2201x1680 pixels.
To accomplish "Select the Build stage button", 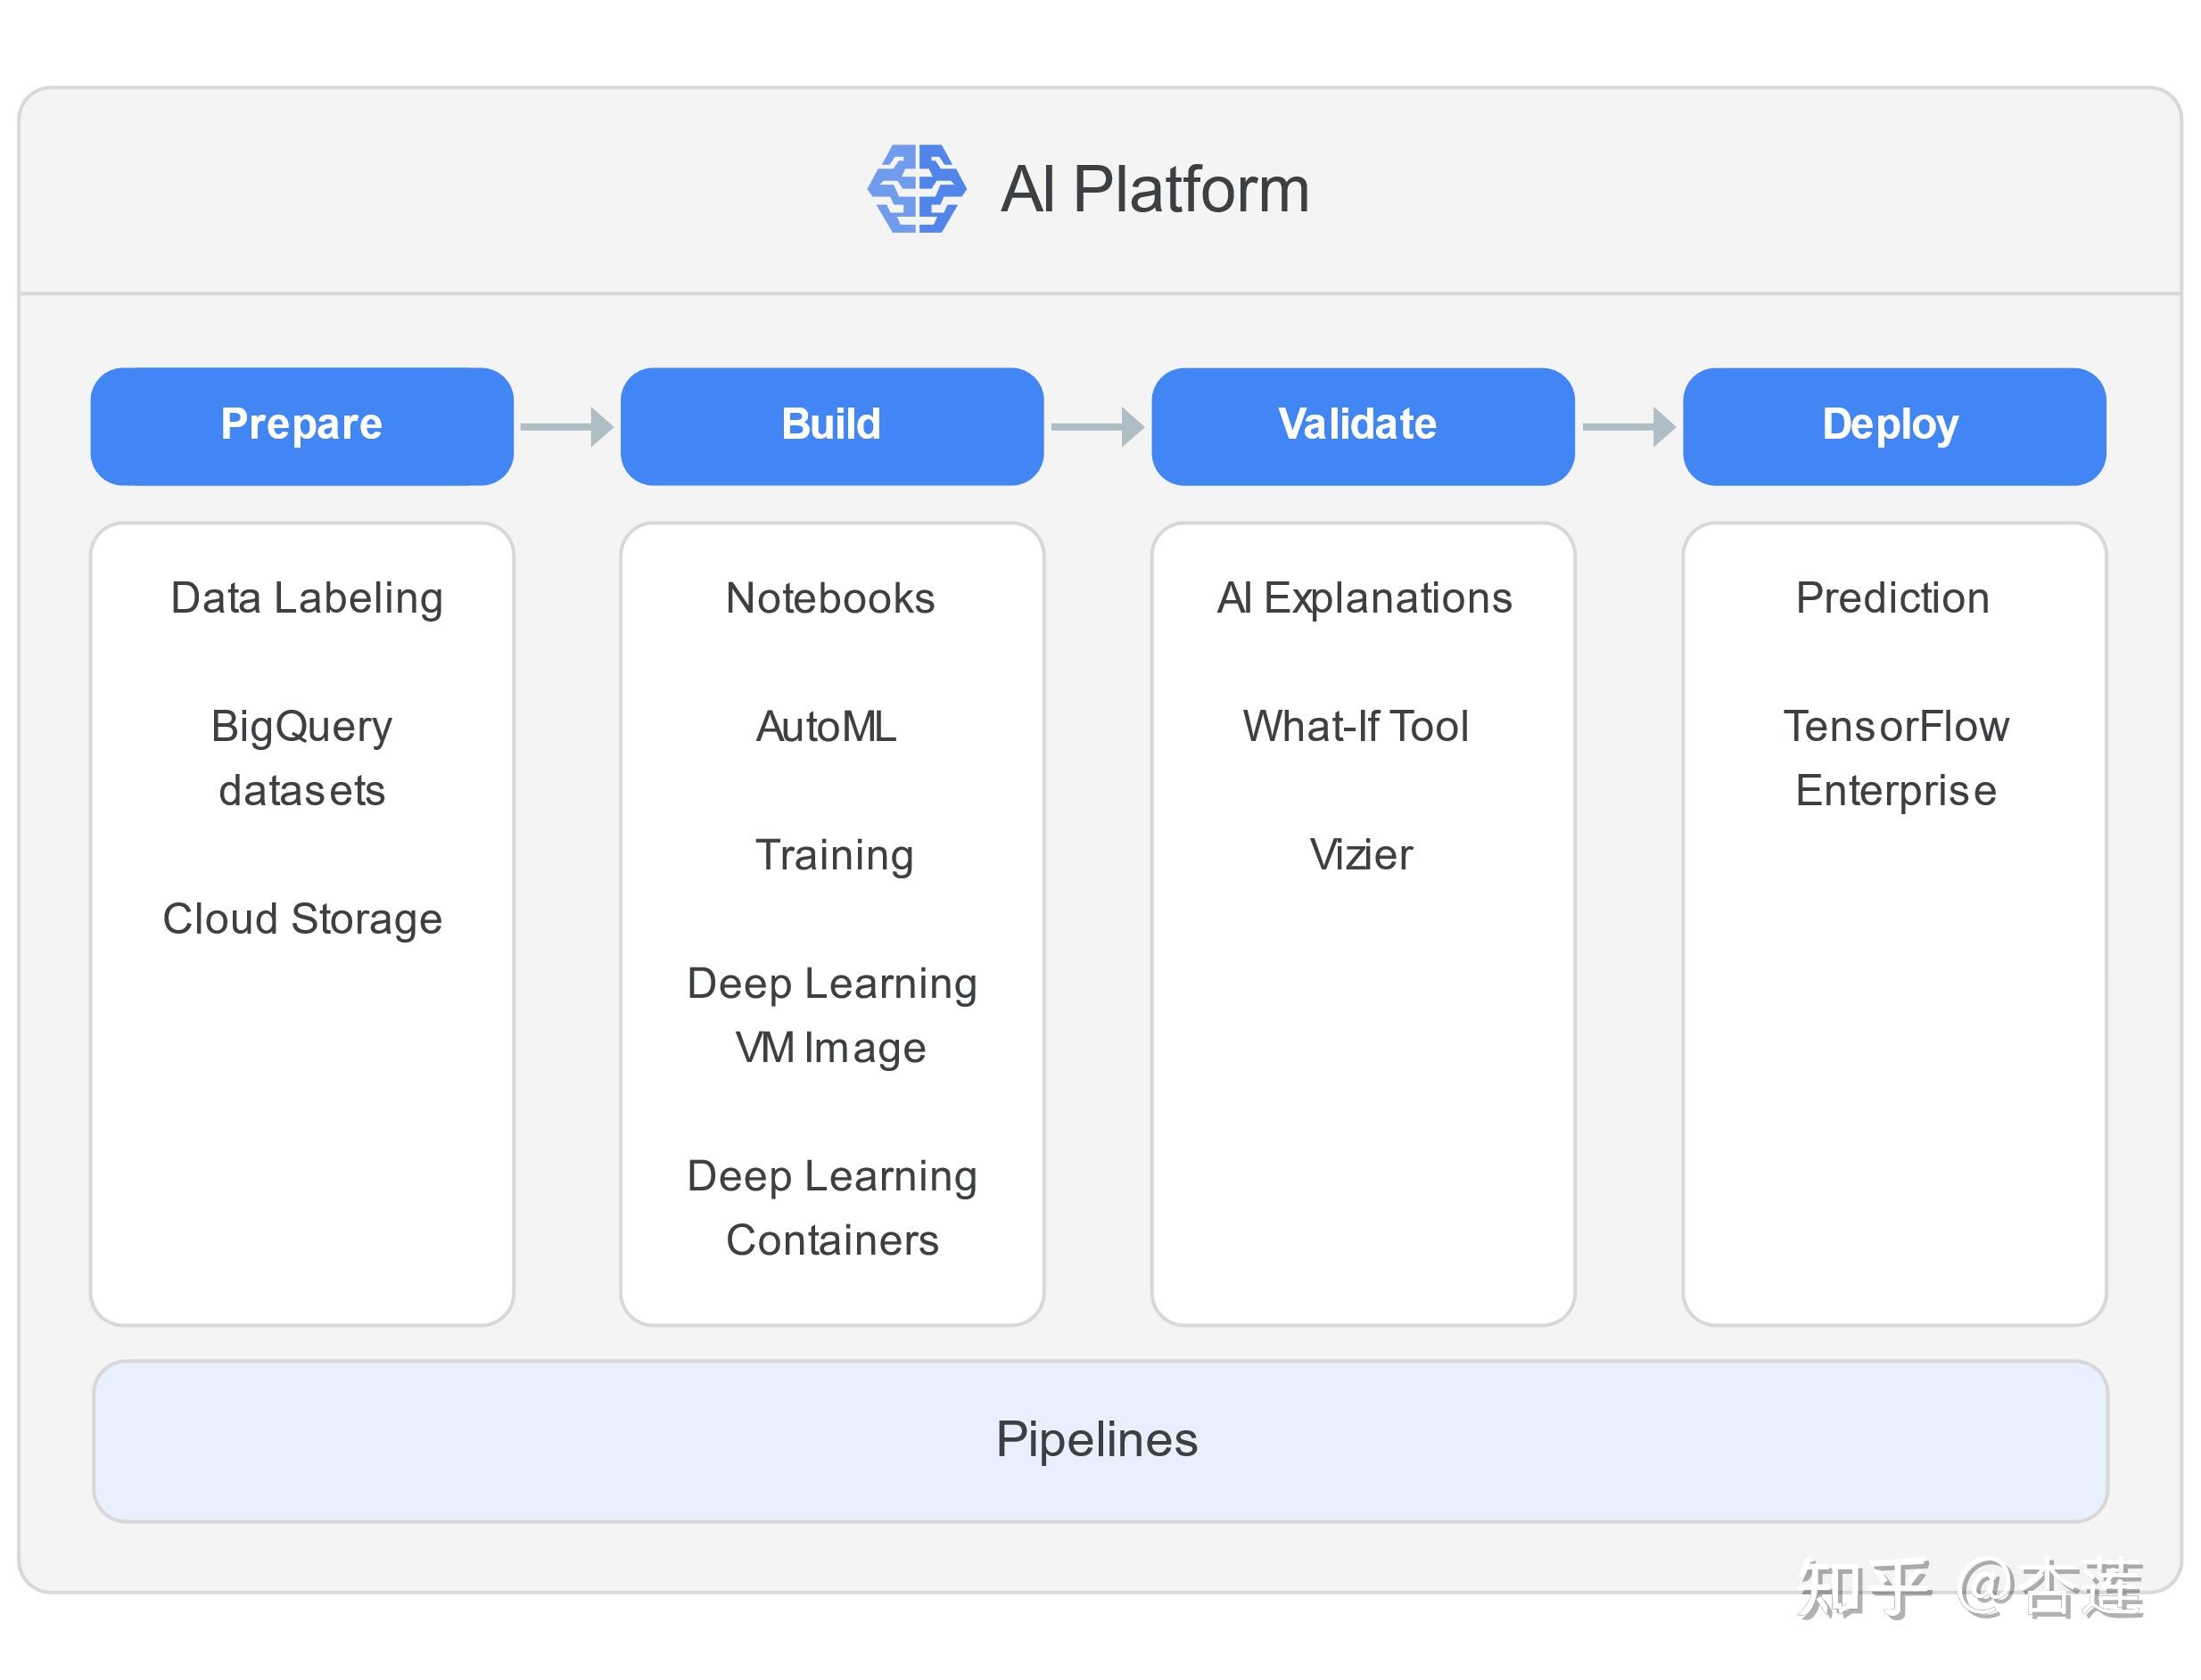I will tap(832, 427).
